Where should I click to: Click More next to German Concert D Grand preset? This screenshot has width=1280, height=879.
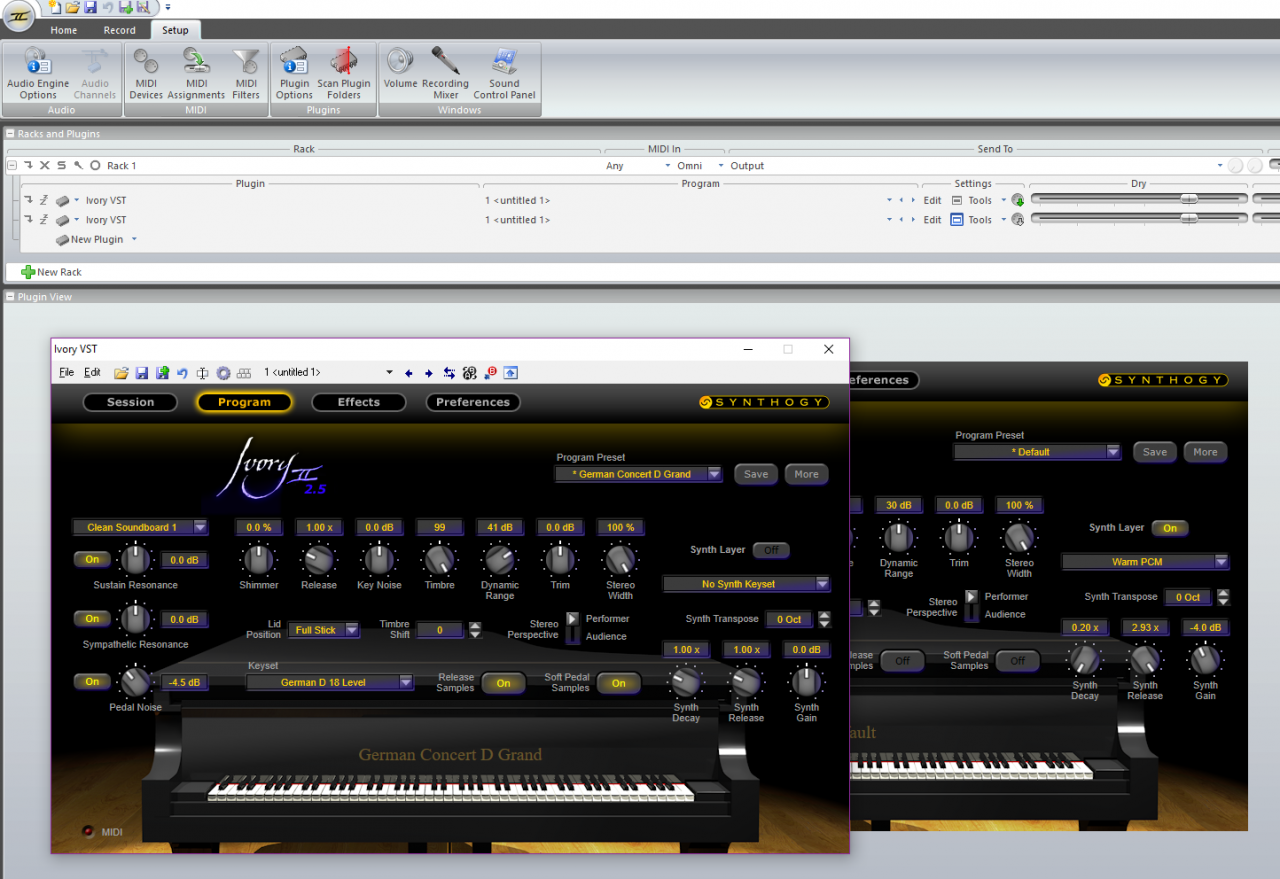point(806,474)
